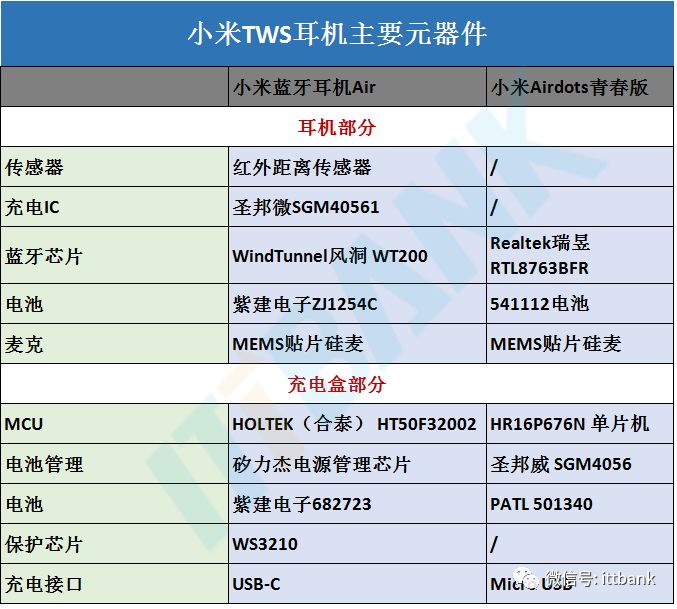Select MEMS贴片硅麦 in the Air column
Screen dimensions: 677x609
tap(357, 344)
